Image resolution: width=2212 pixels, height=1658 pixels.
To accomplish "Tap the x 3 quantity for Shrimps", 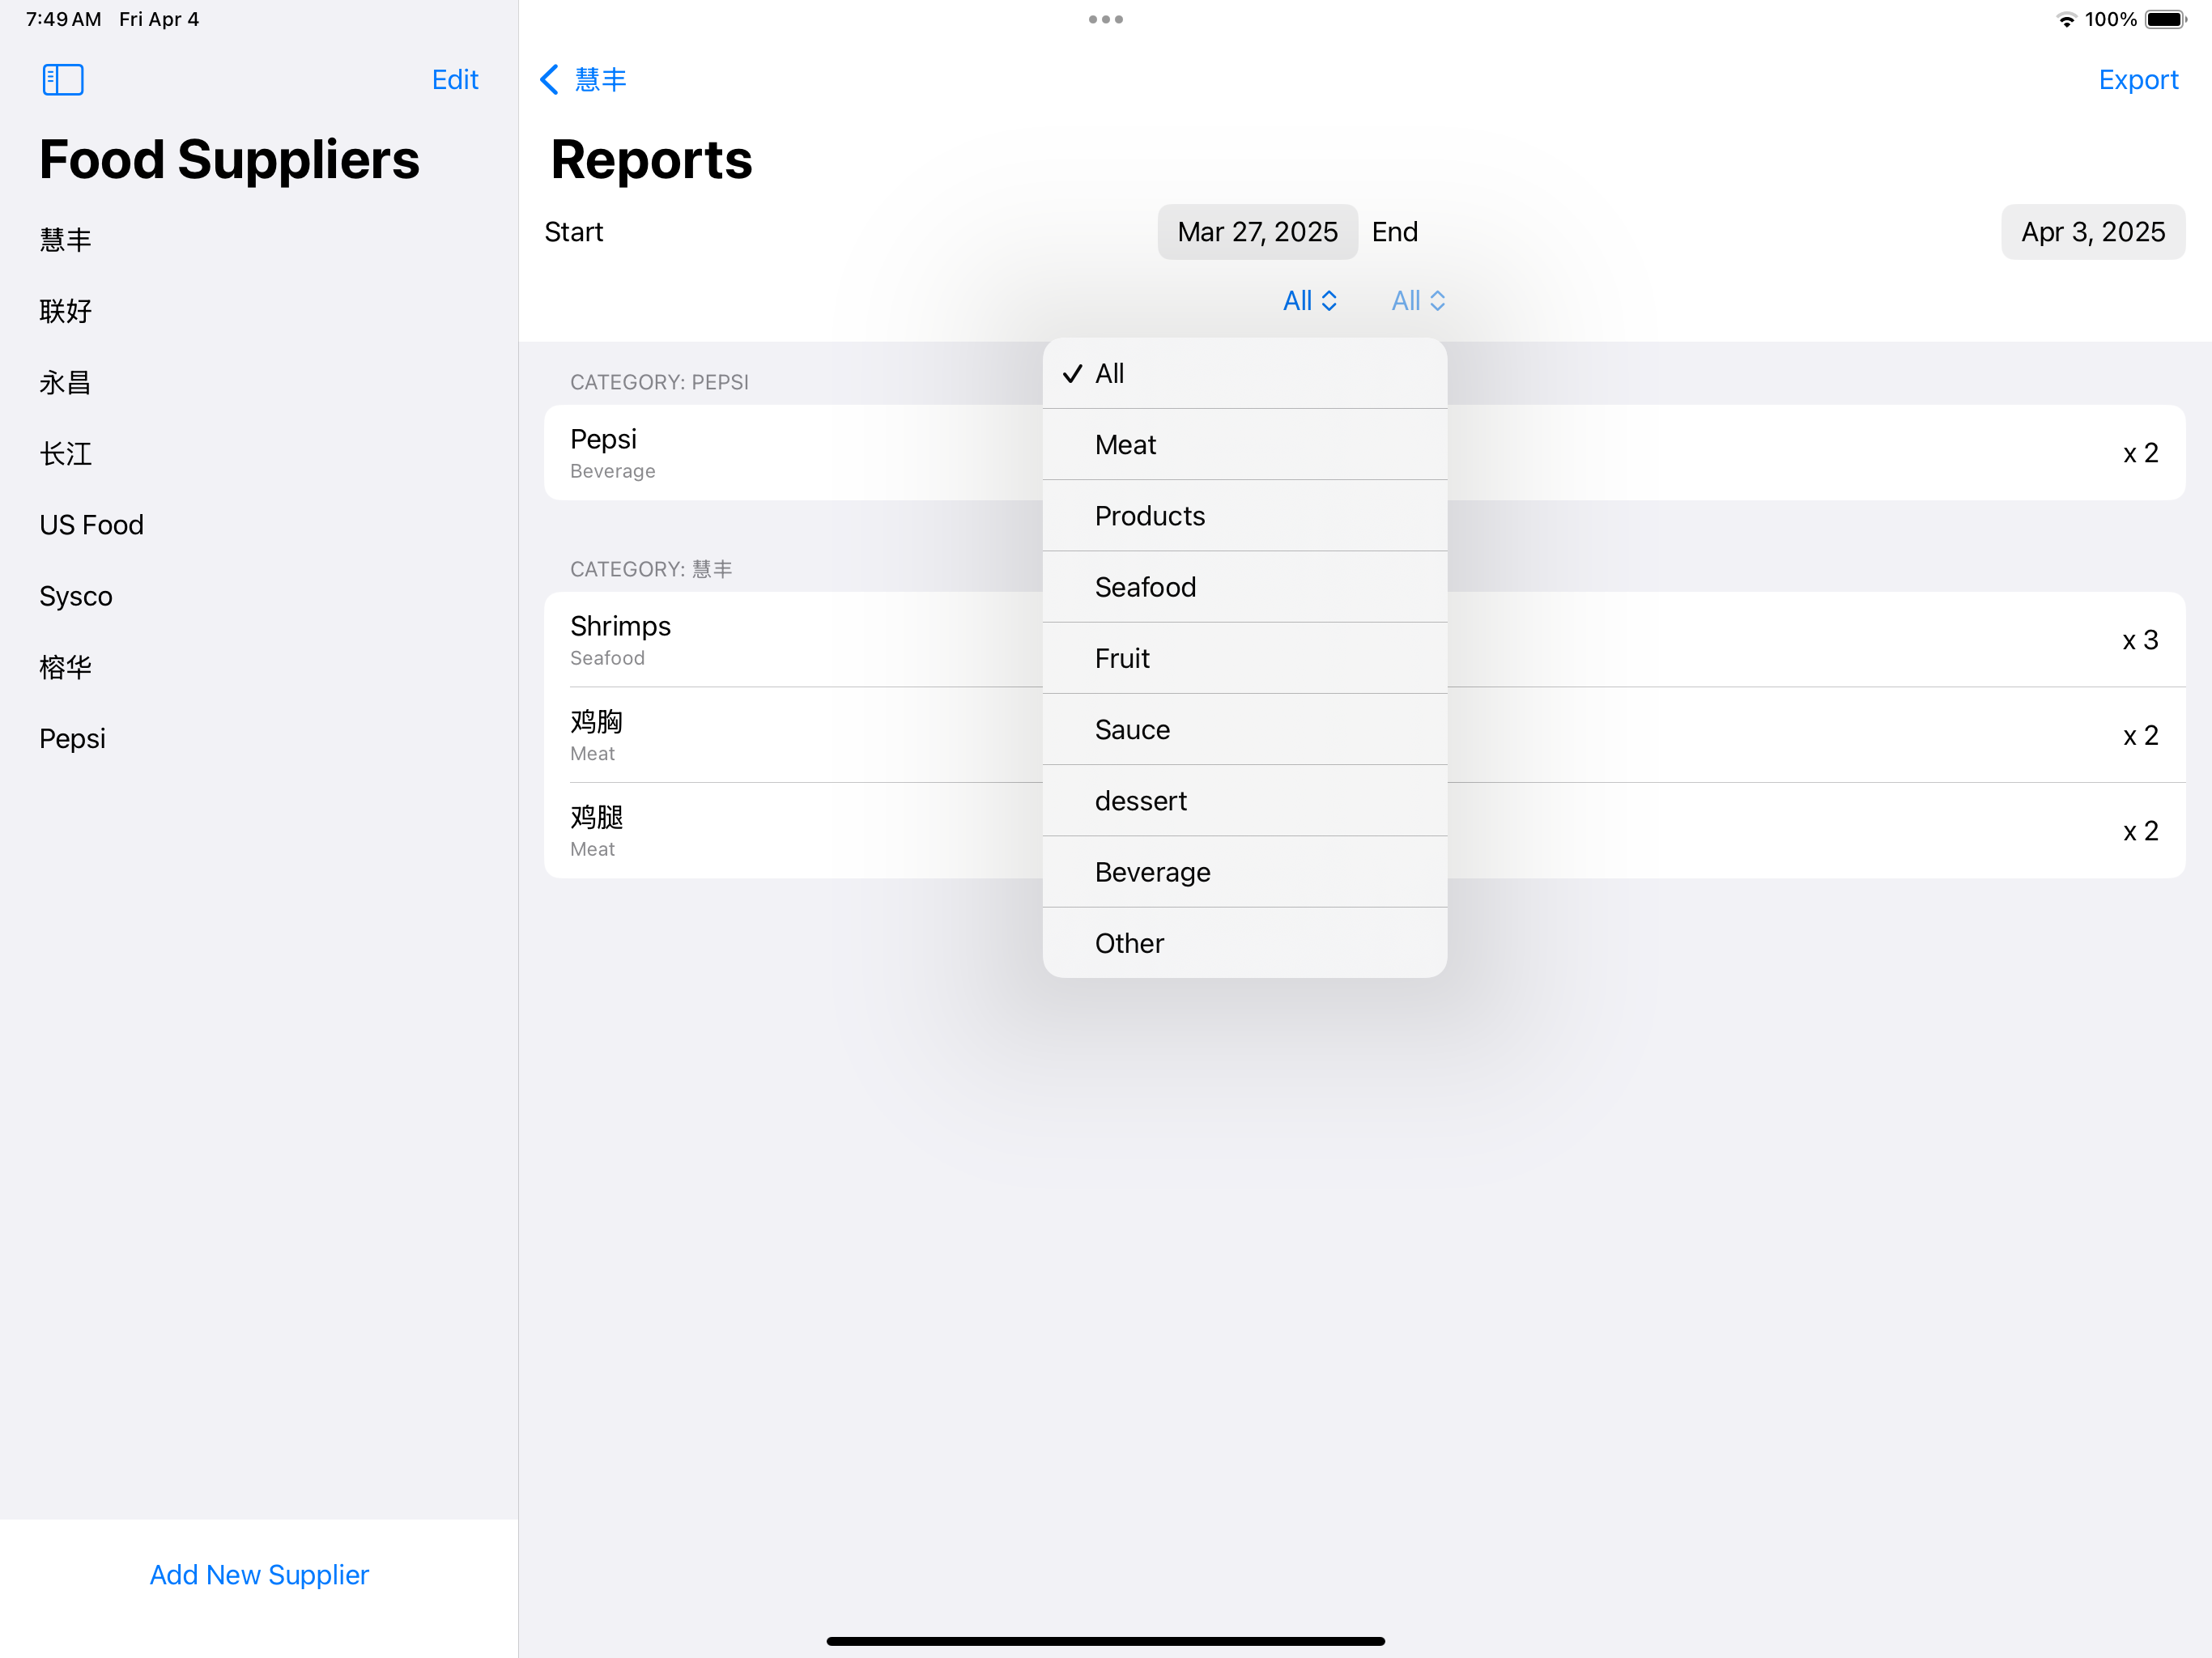I will tap(2140, 640).
